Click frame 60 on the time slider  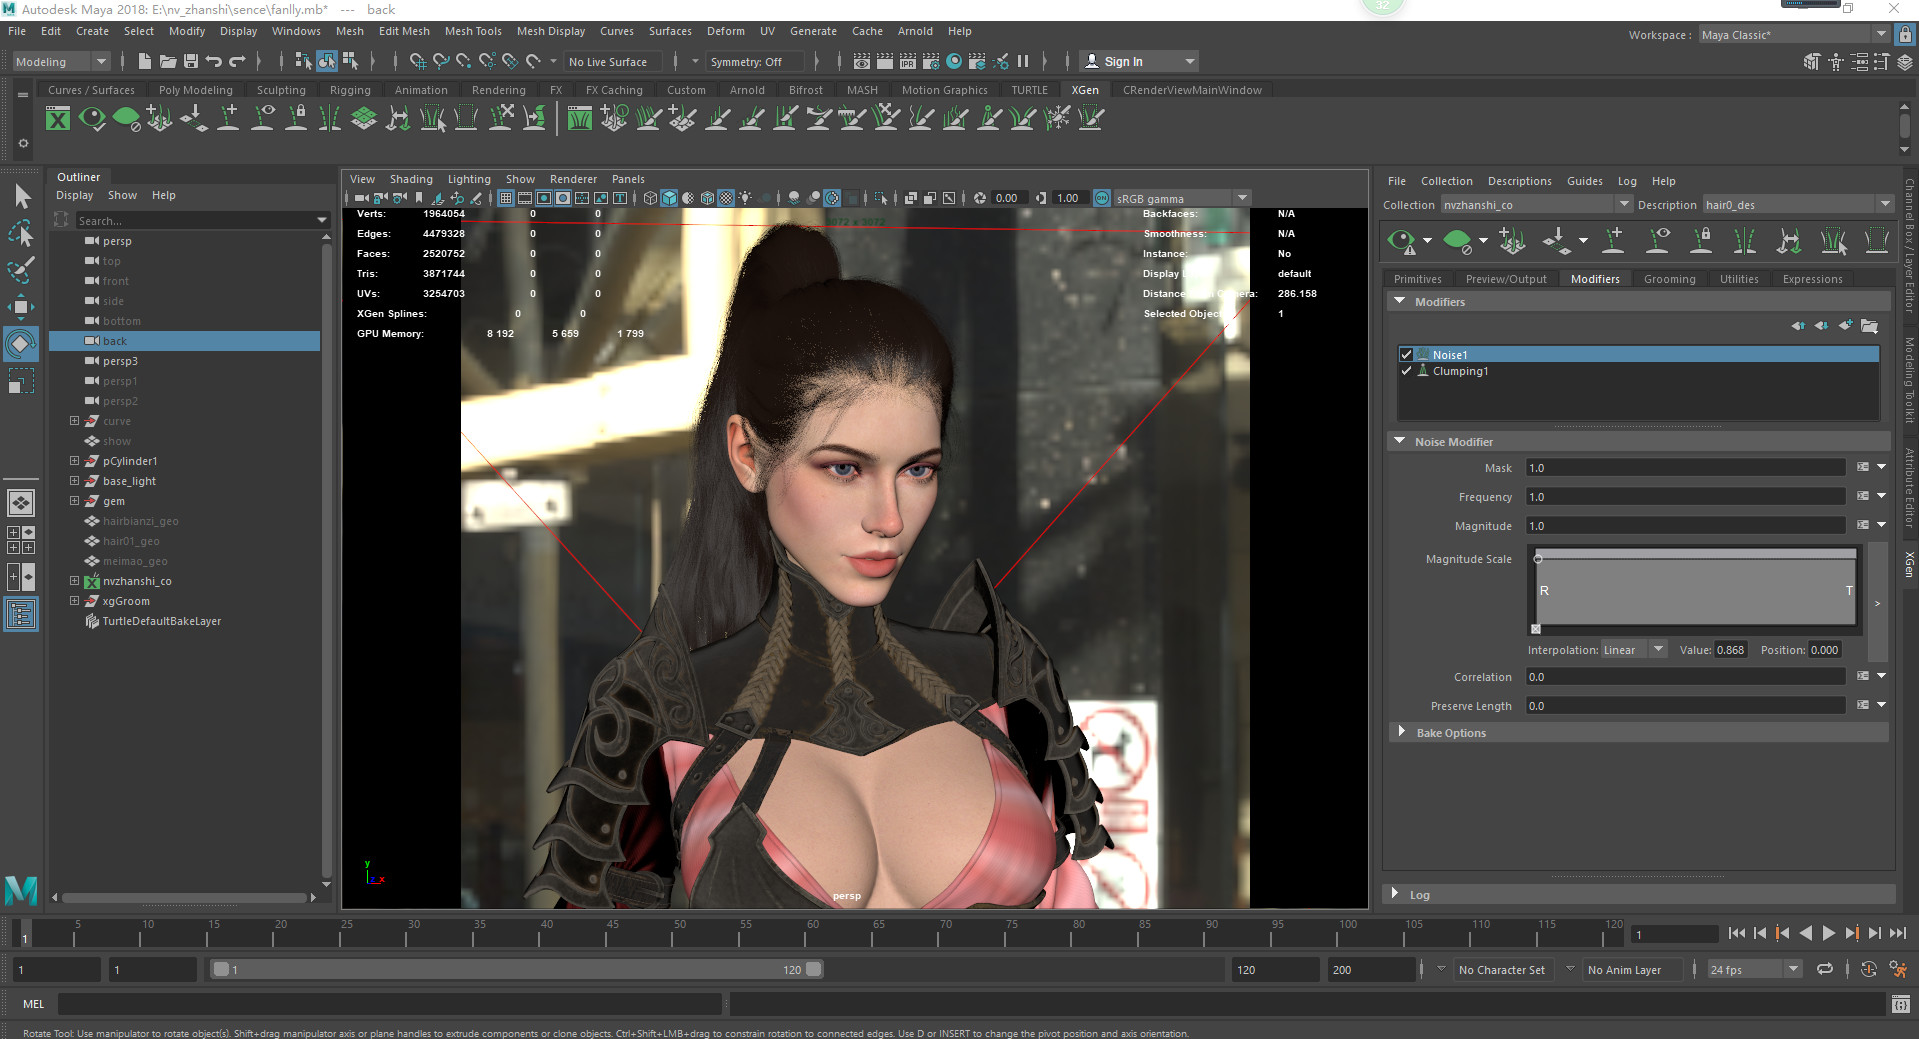point(812,933)
